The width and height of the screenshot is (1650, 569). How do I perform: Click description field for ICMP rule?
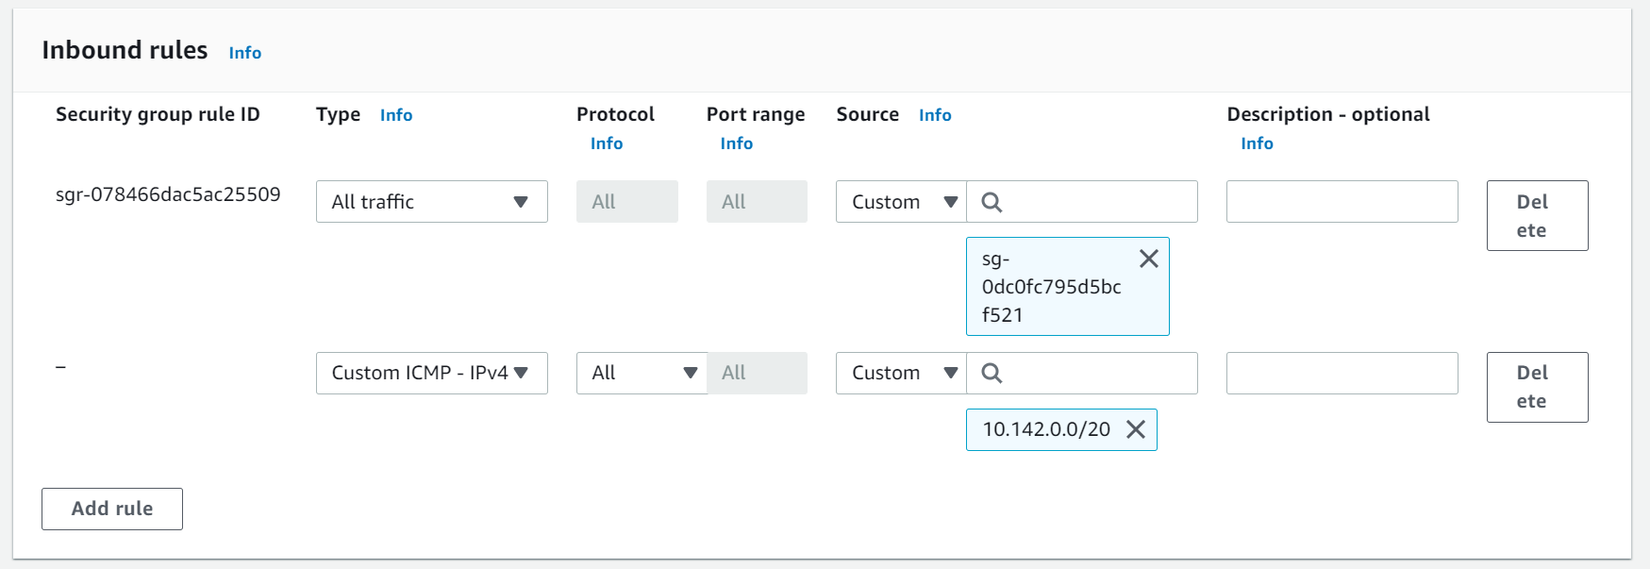point(1342,373)
